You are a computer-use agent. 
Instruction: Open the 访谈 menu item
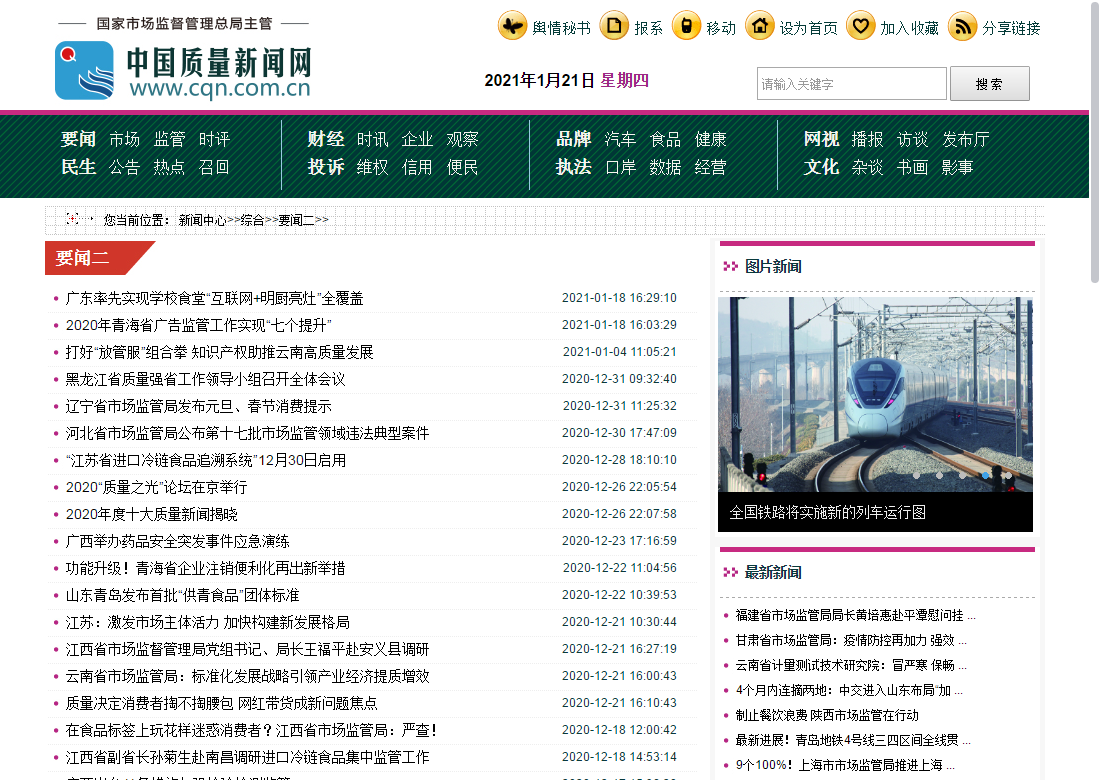coord(912,139)
